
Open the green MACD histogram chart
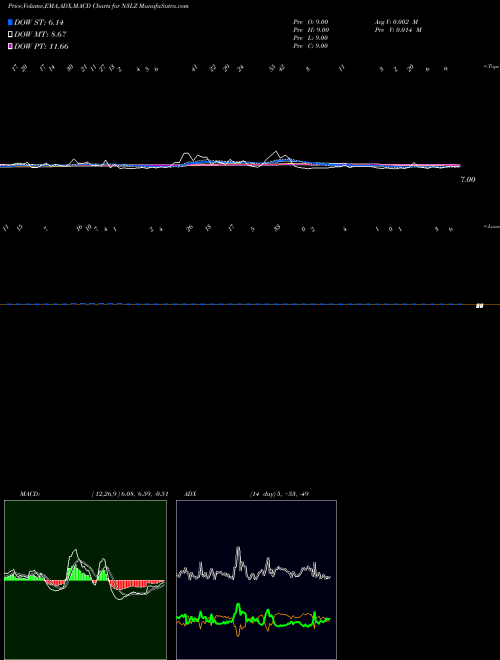pos(85,580)
